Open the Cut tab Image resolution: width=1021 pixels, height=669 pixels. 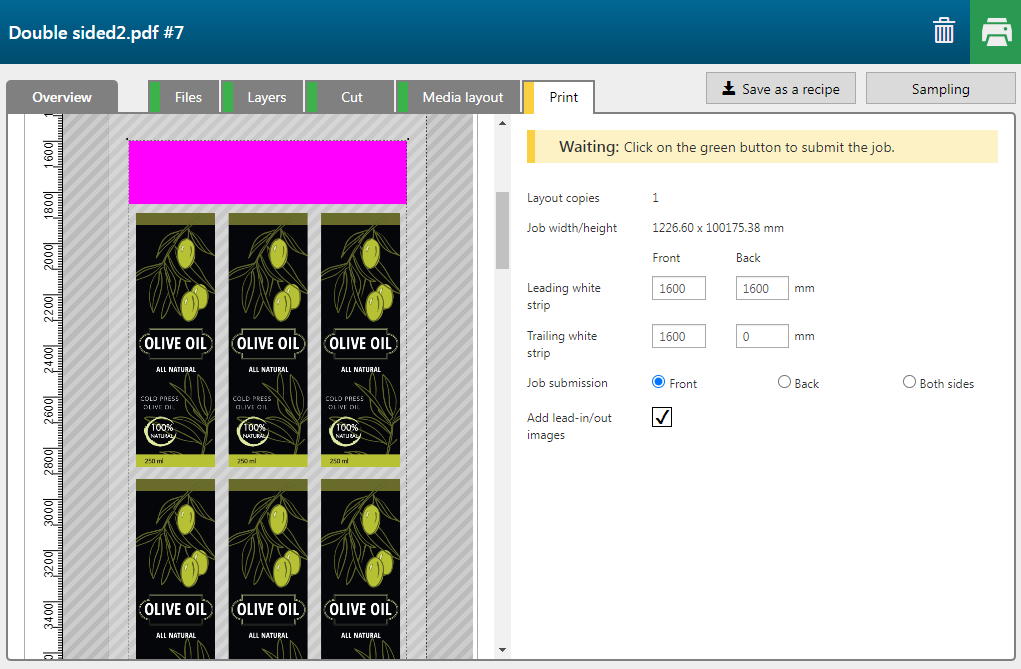tap(352, 97)
